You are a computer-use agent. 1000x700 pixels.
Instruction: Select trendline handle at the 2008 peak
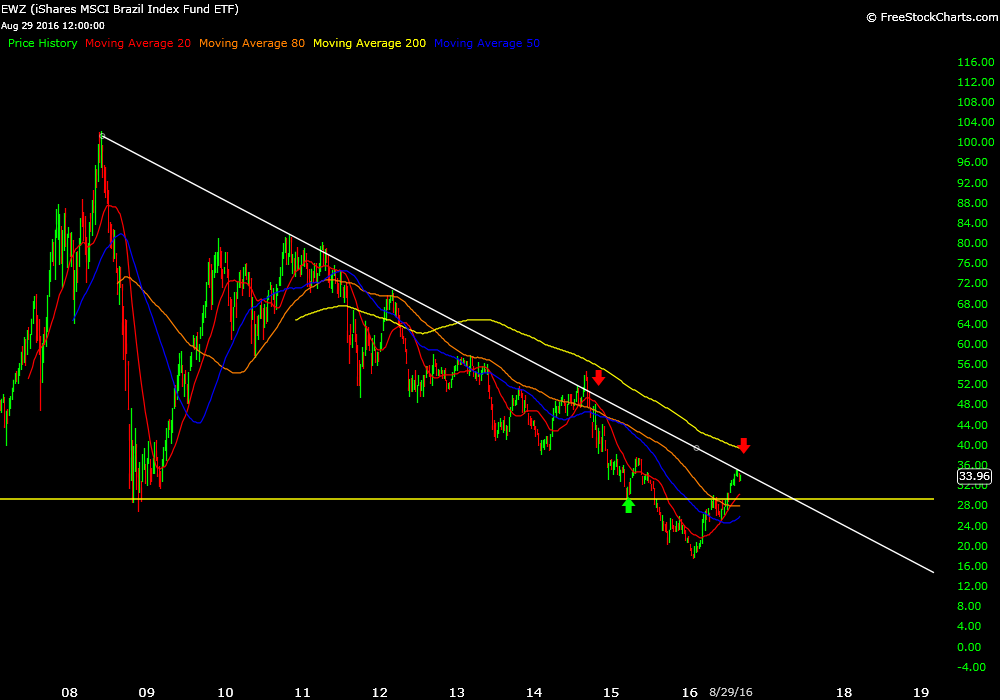[x=102, y=135]
